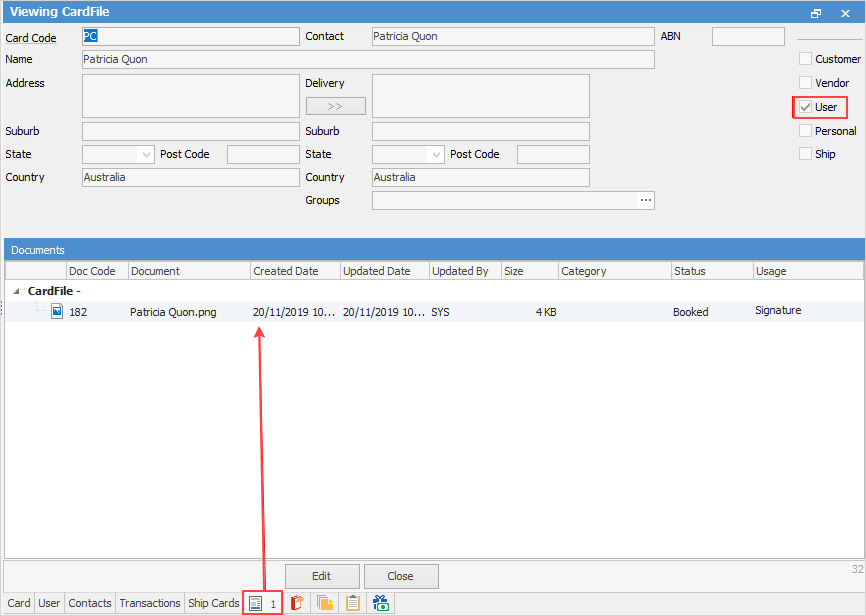866x616 pixels.
Task: Click the Created Date column header
Action: pyautogui.click(x=294, y=271)
